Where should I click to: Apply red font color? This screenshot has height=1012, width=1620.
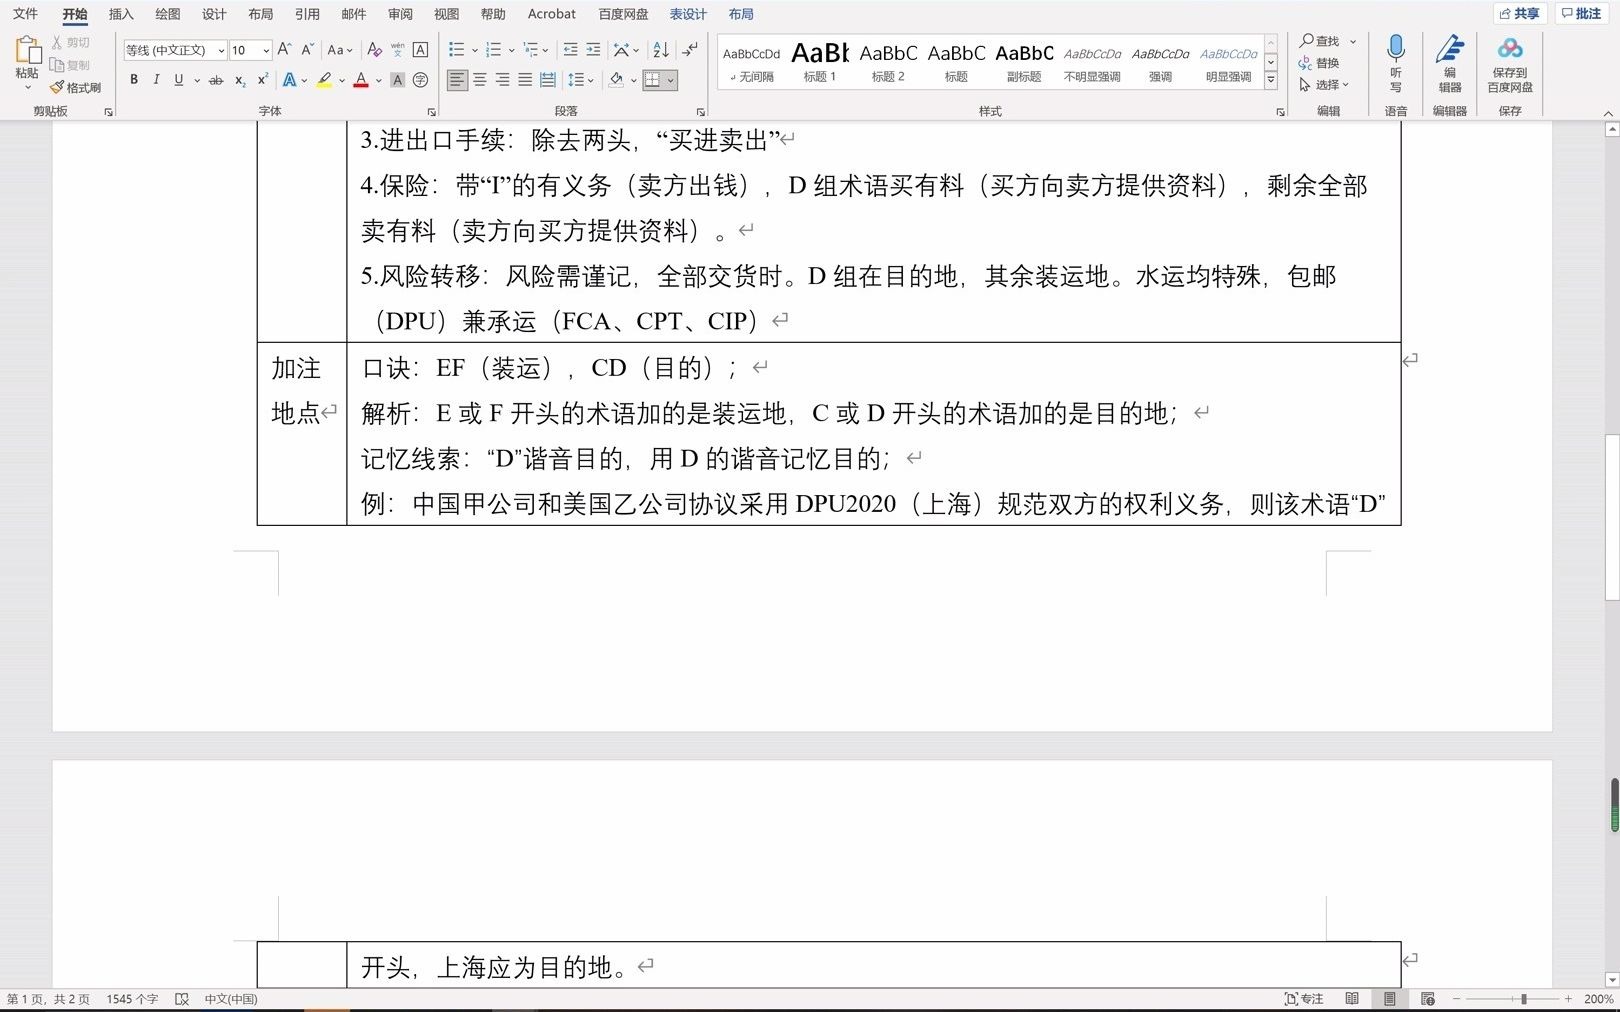click(361, 80)
